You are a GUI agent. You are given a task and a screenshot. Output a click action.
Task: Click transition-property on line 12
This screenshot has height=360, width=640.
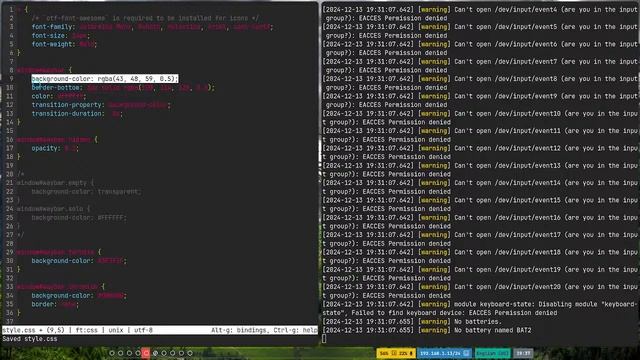[x=68, y=105]
